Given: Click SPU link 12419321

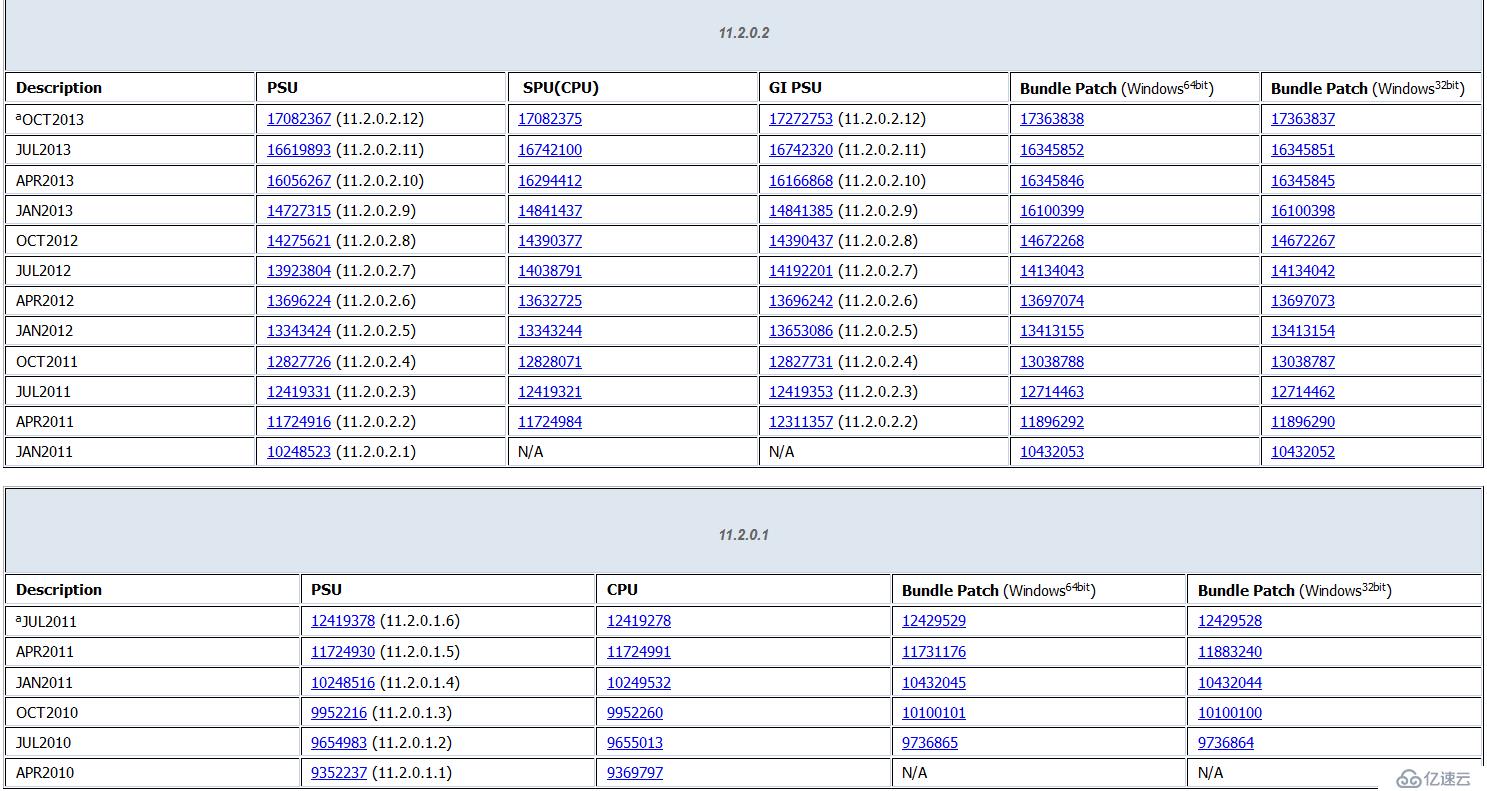Looking at the screenshot, I should tap(550, 392).
